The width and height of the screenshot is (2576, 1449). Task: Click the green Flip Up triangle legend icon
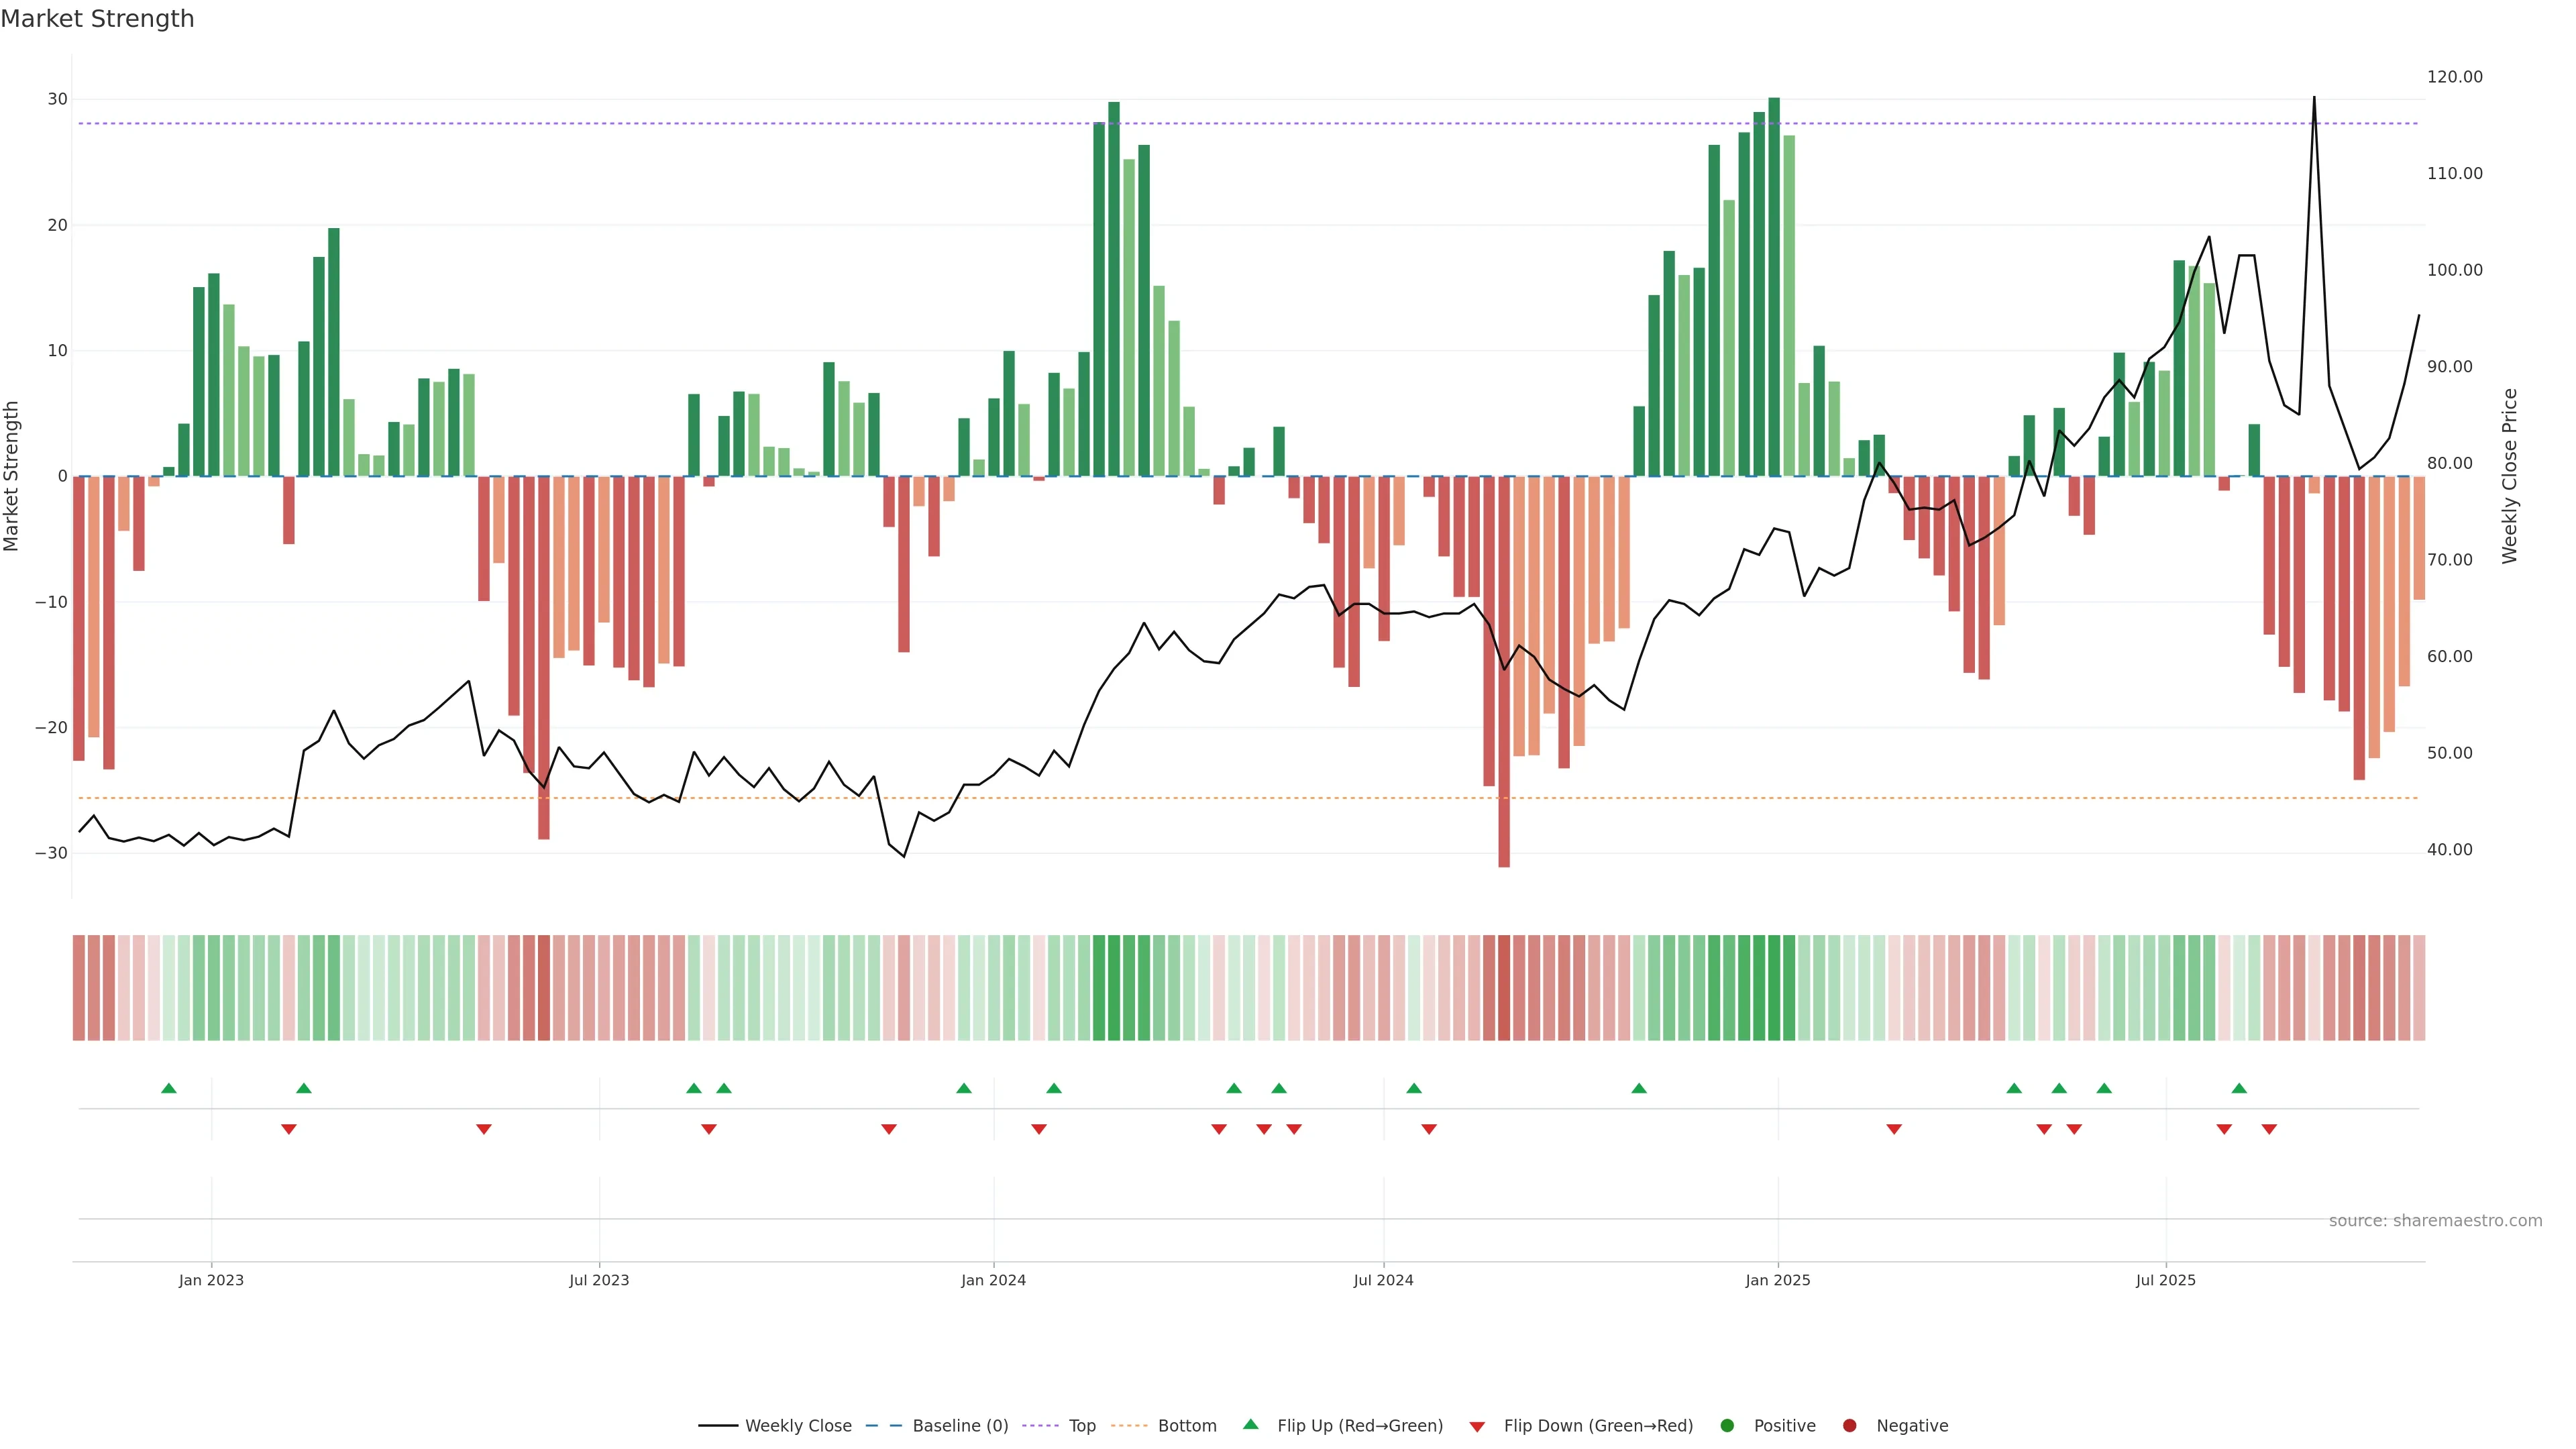point(1250,1424)
